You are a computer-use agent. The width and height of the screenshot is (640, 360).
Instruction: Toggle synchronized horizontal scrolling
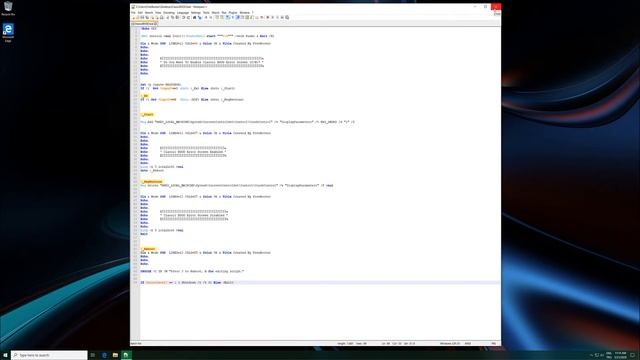[x=222, y=18]
